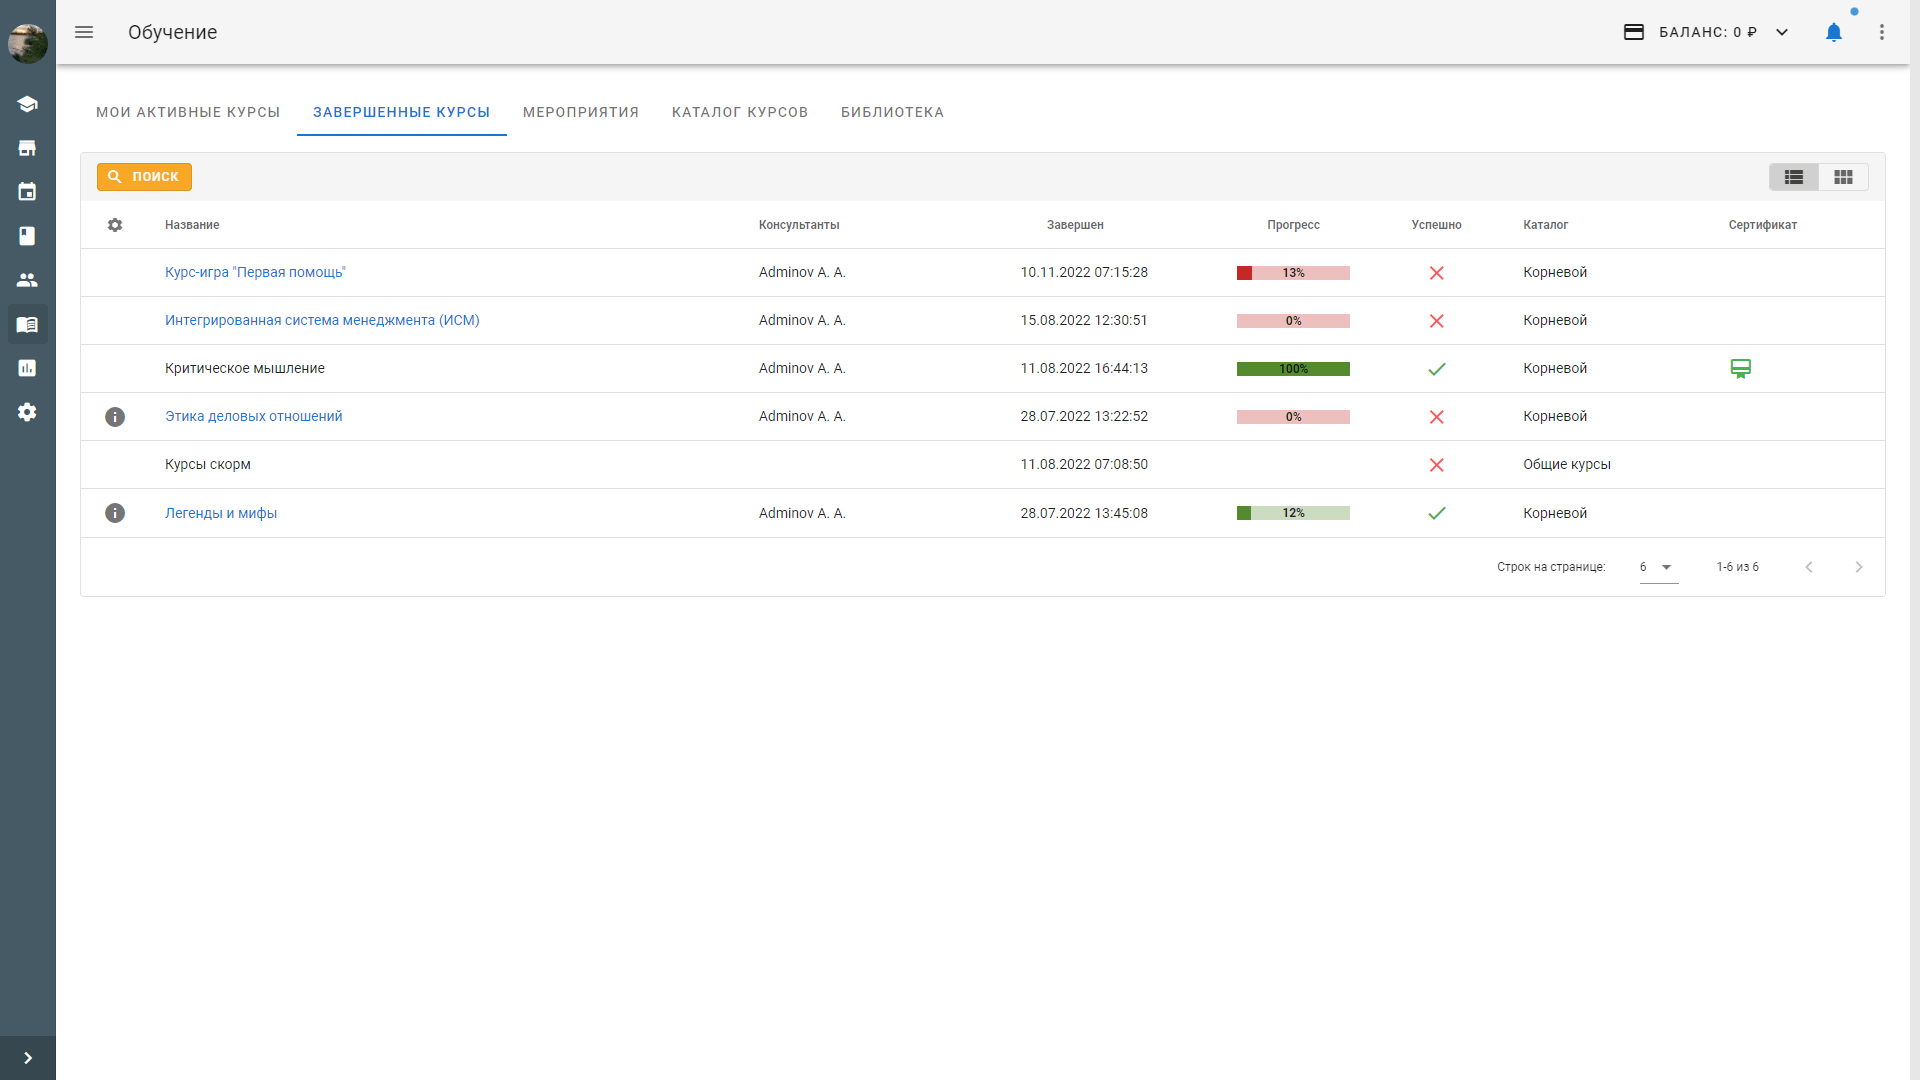Click info icon beside Этика деловых отношений
This screenshot has width=1920, height=1080.
coord(115,417)
